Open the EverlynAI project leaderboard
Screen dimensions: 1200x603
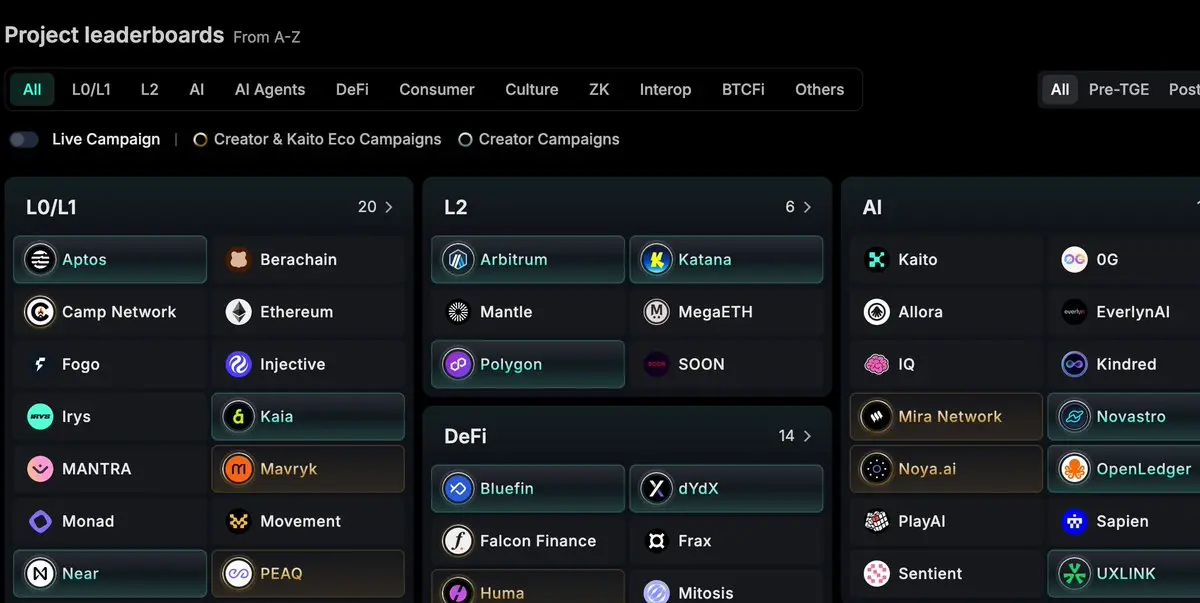pyautogui.click(x=1123, y=312)
